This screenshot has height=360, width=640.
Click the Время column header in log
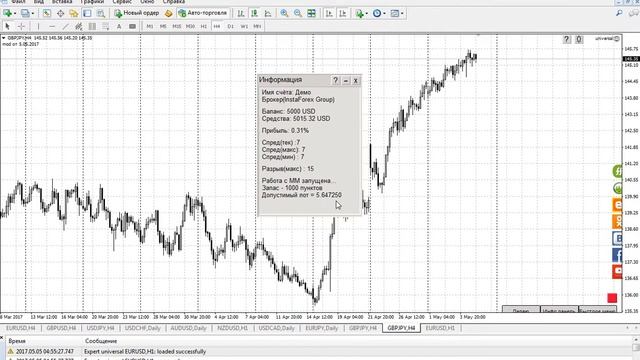coord(17,341)
